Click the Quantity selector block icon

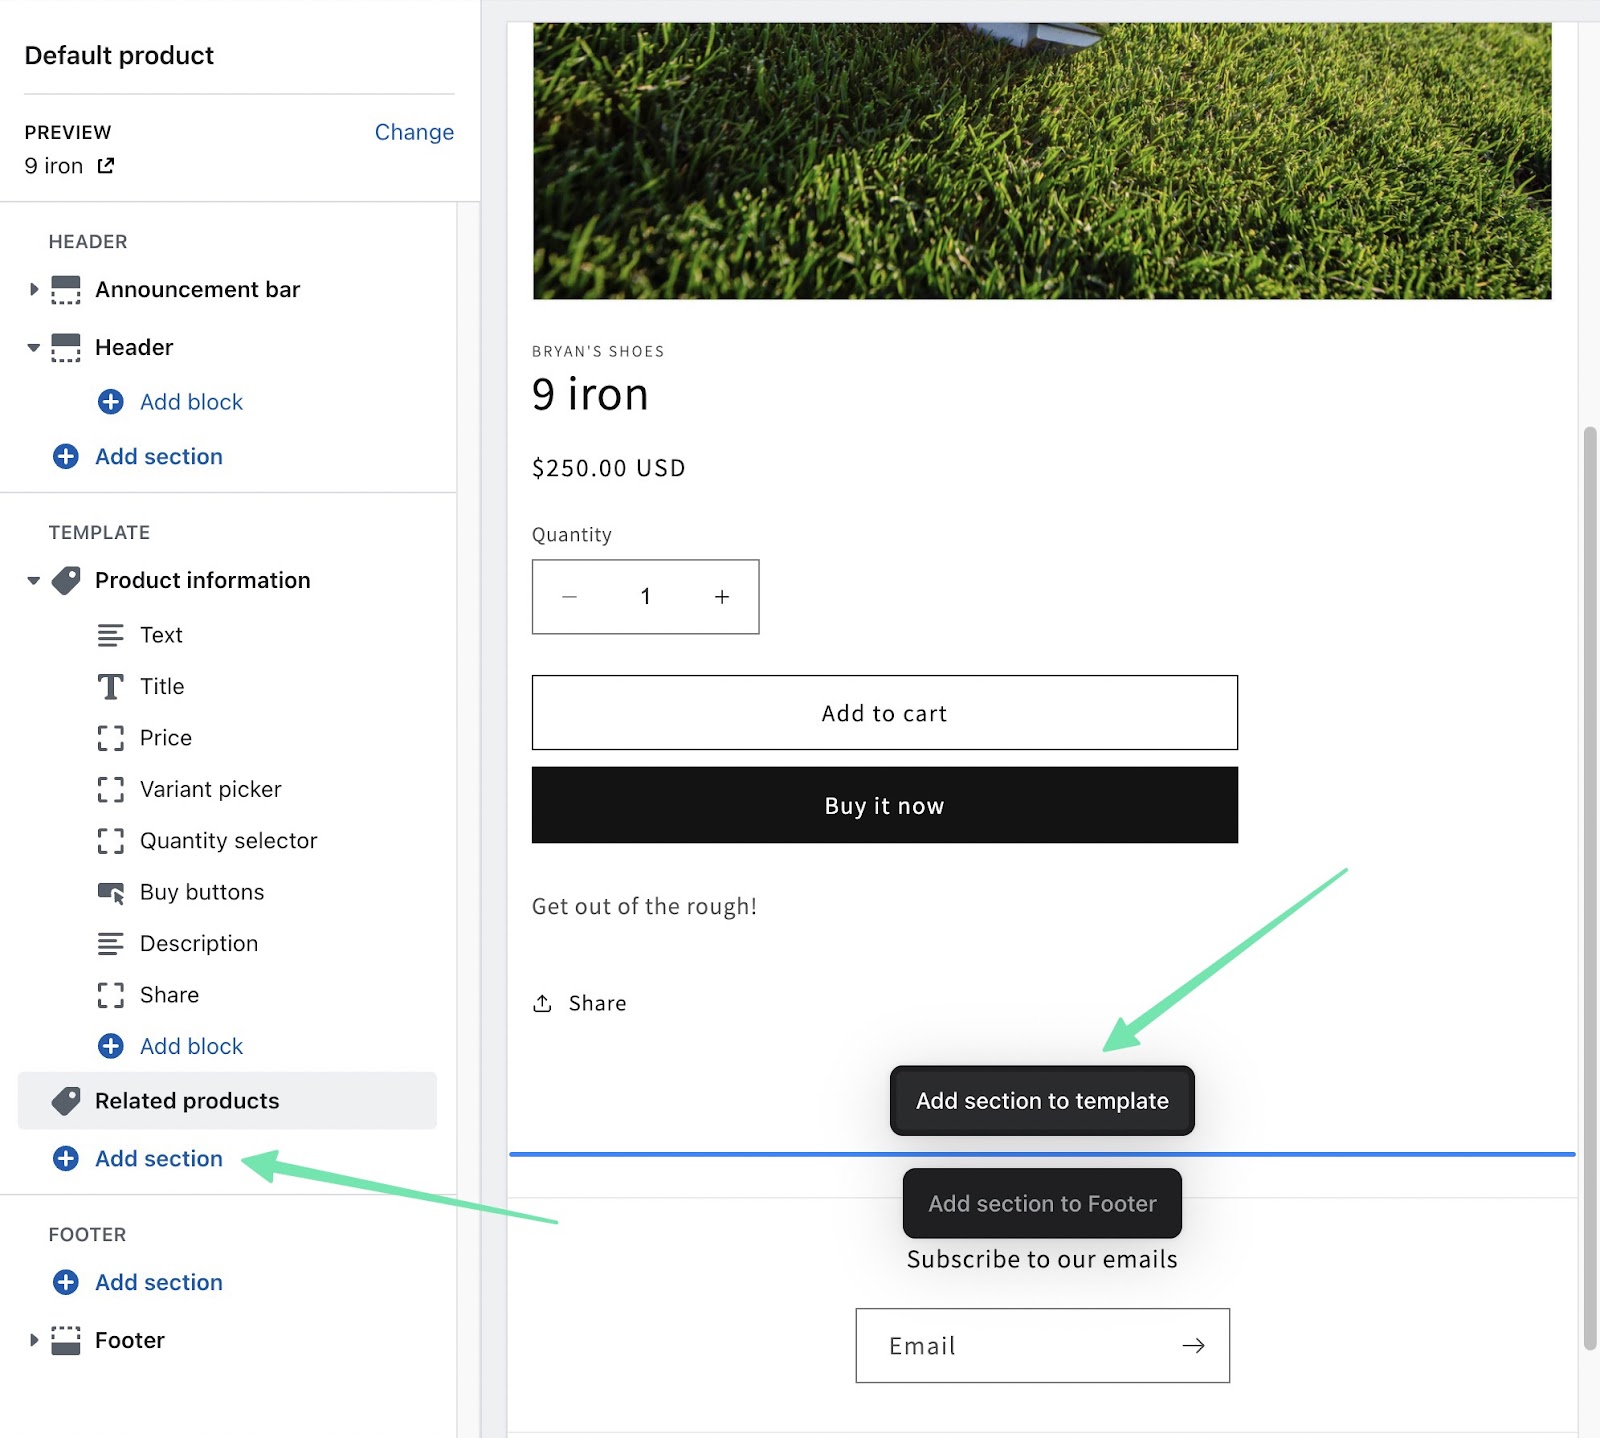(x=111, y=841)
